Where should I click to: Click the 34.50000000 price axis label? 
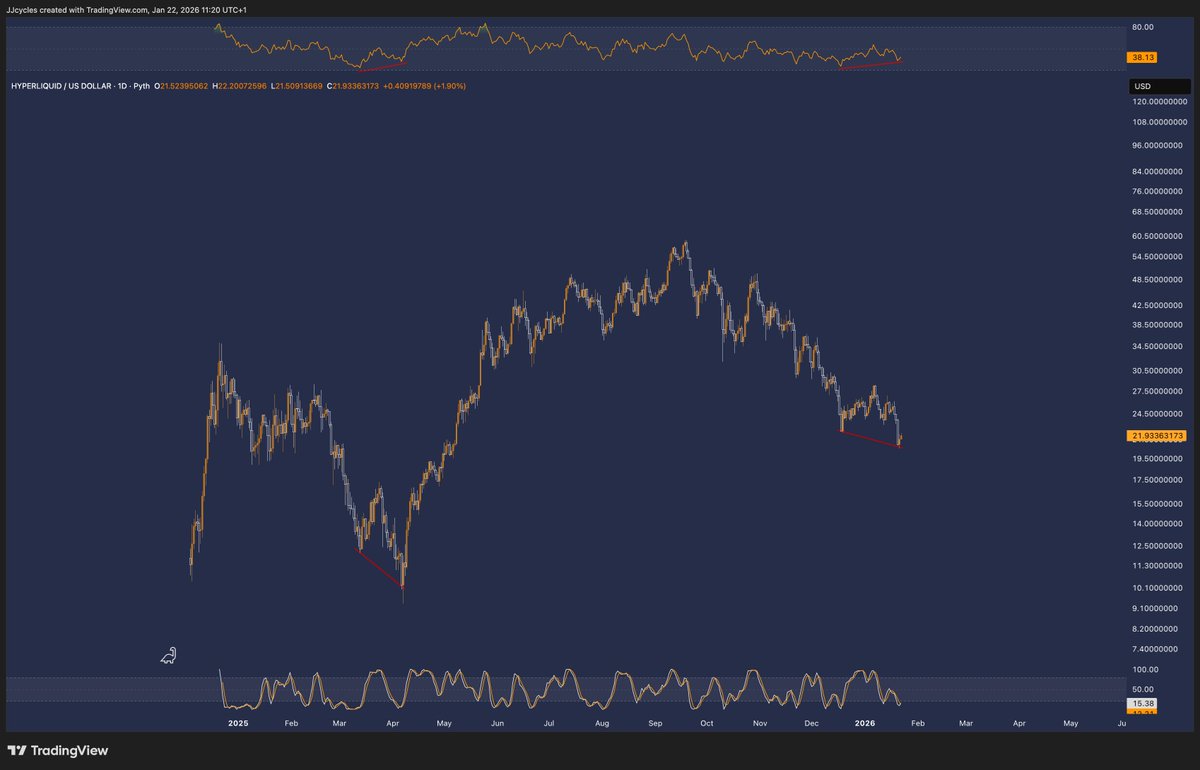(x=1158, y=346)
